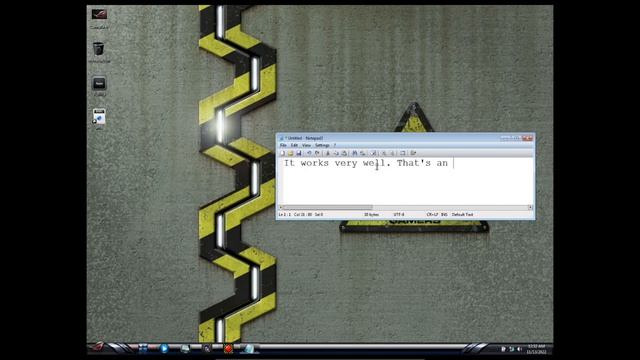Screen dimensions: 640x360
Task: Click the bytes count in status bar
Action: 371,214
